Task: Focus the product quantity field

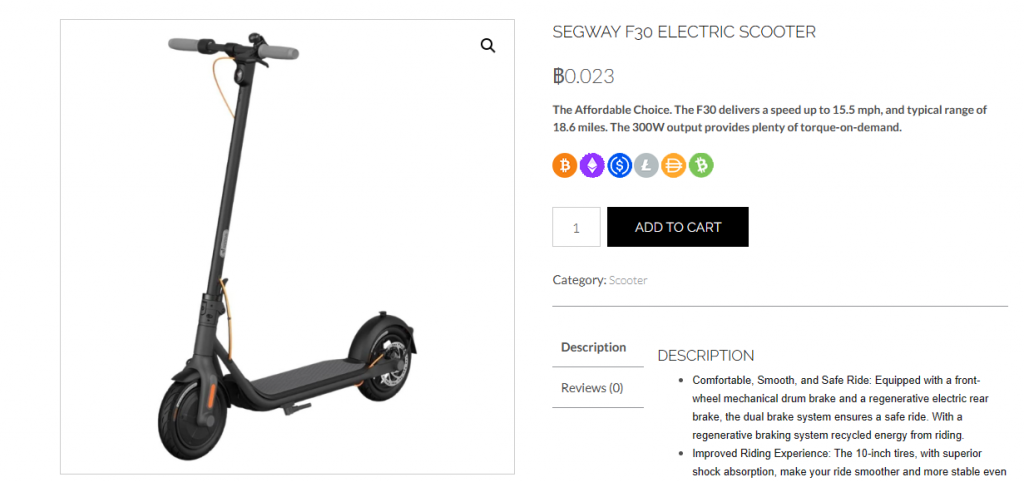Action: tap(576, 227)
